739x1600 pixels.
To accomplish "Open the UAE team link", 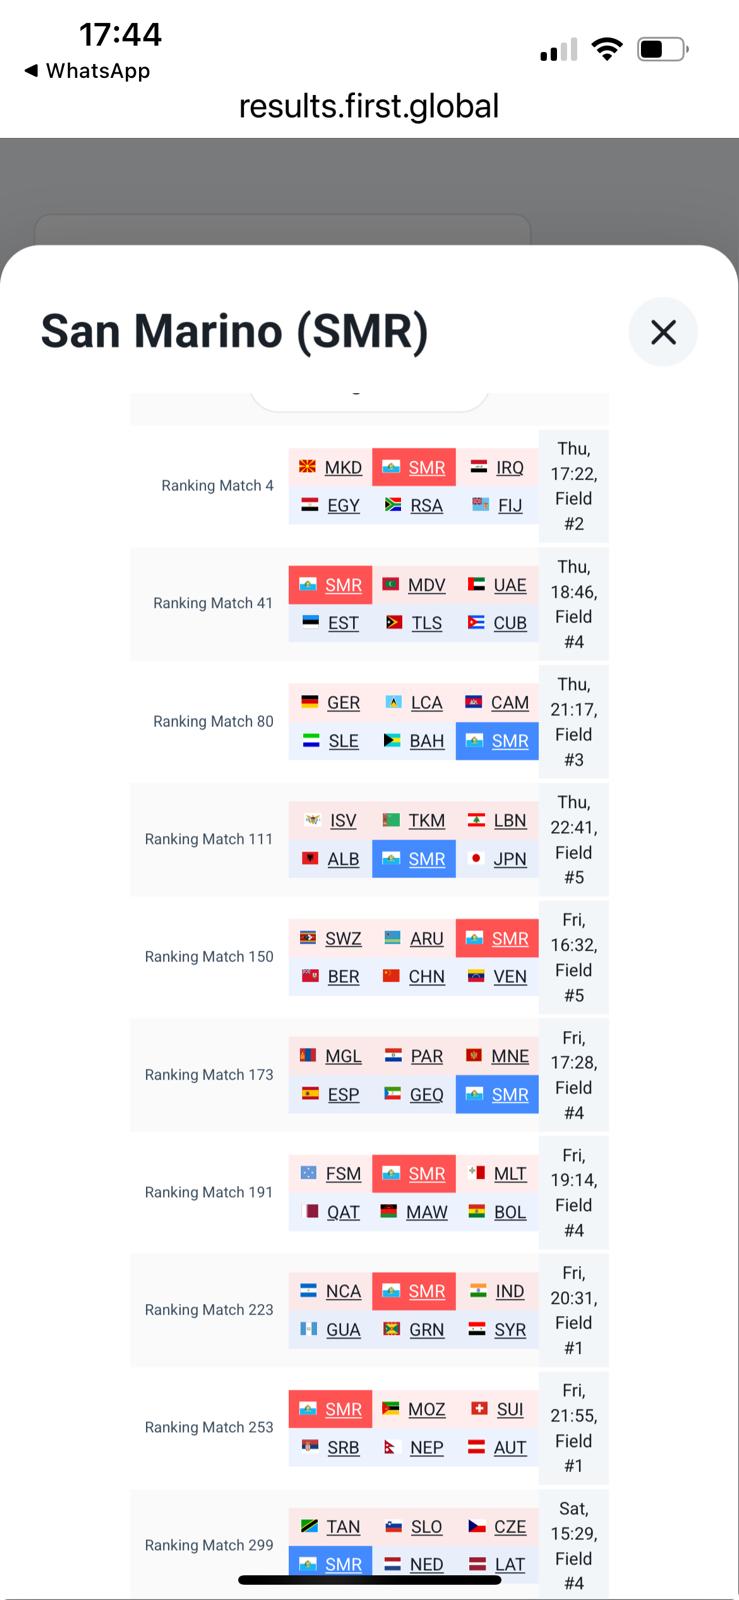I will [x=510, y=585].
